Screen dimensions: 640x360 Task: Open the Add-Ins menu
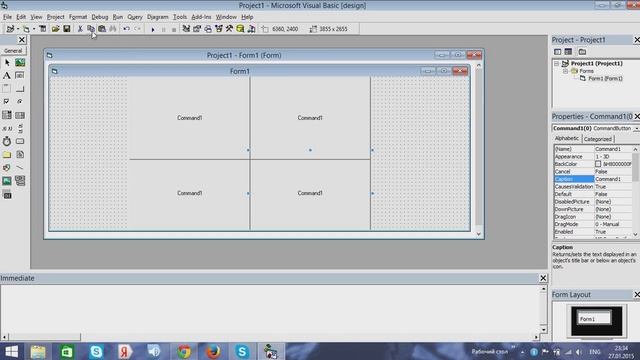[201, 17]
